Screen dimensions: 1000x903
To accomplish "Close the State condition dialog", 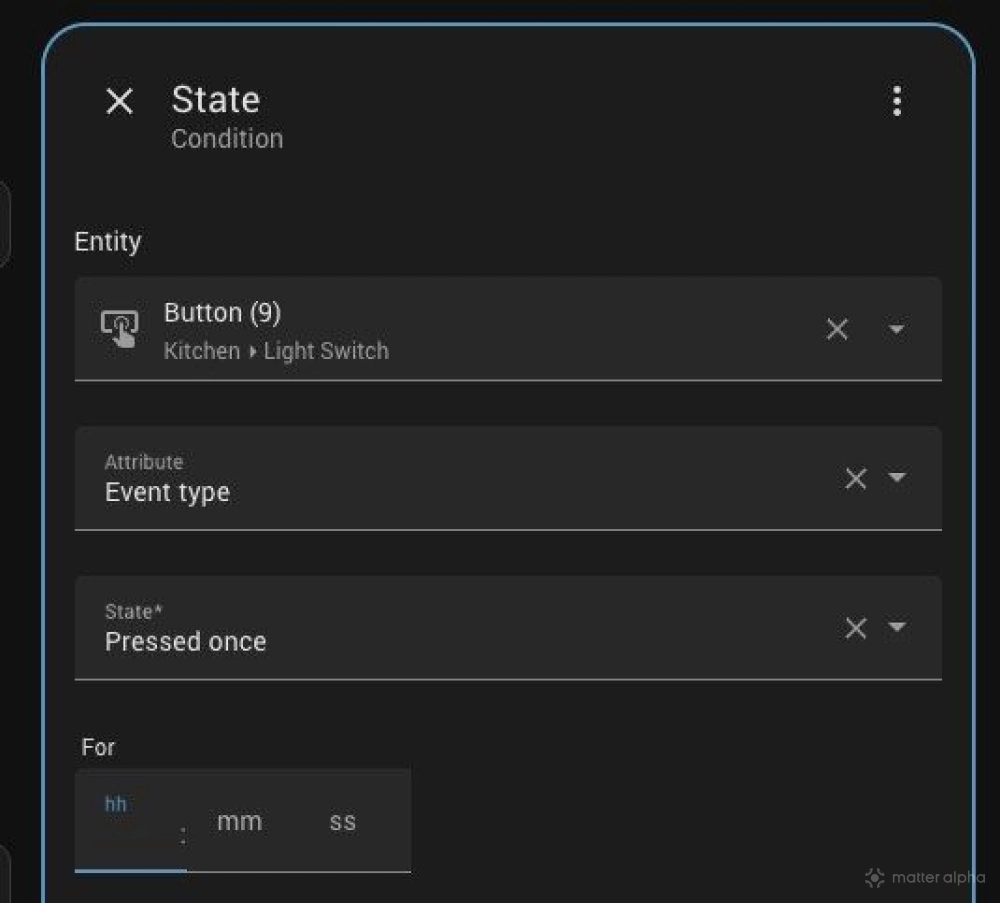I will (x=119, y=101).
